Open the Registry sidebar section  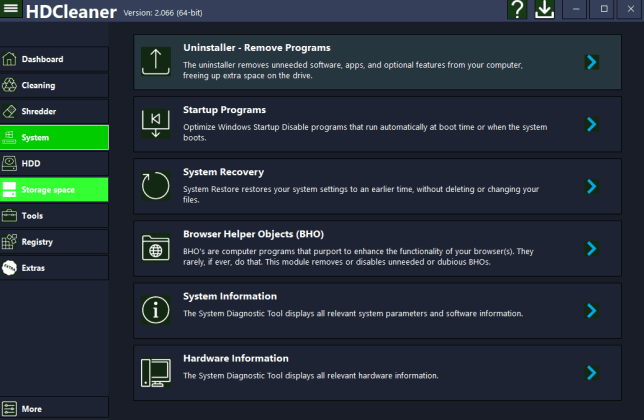click(x=54, y=241)
